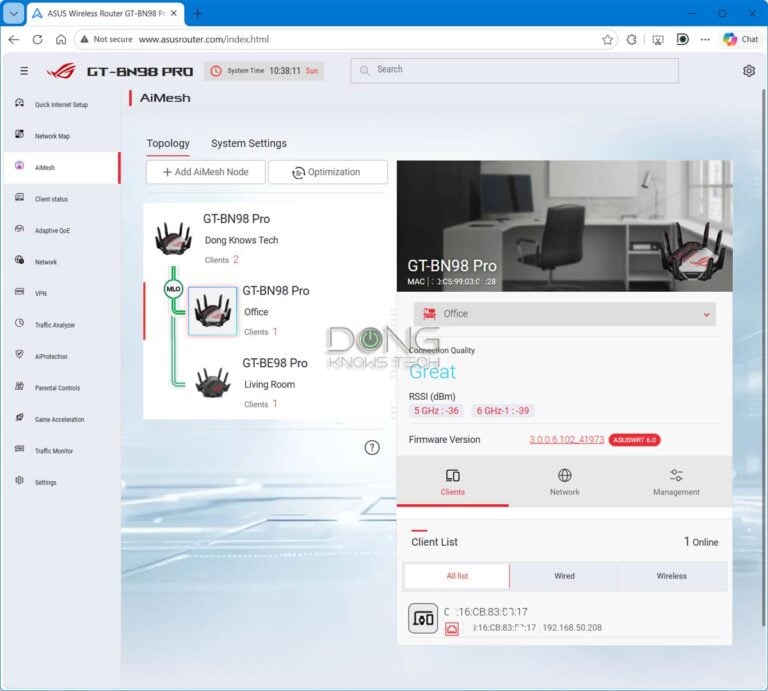This screenshot has height=691, width=768.
Task: Click the Great connection quality text
Action: click(x=432, y=372)
